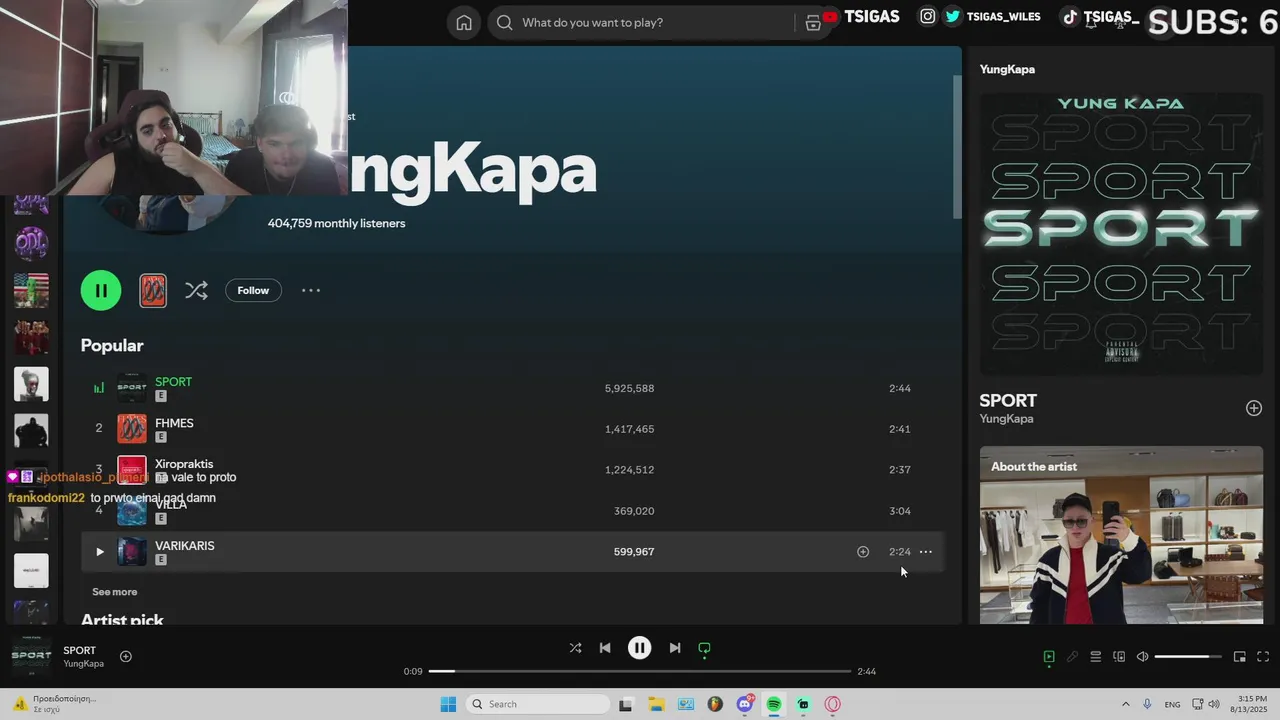Open the network tray icon

1198,704
